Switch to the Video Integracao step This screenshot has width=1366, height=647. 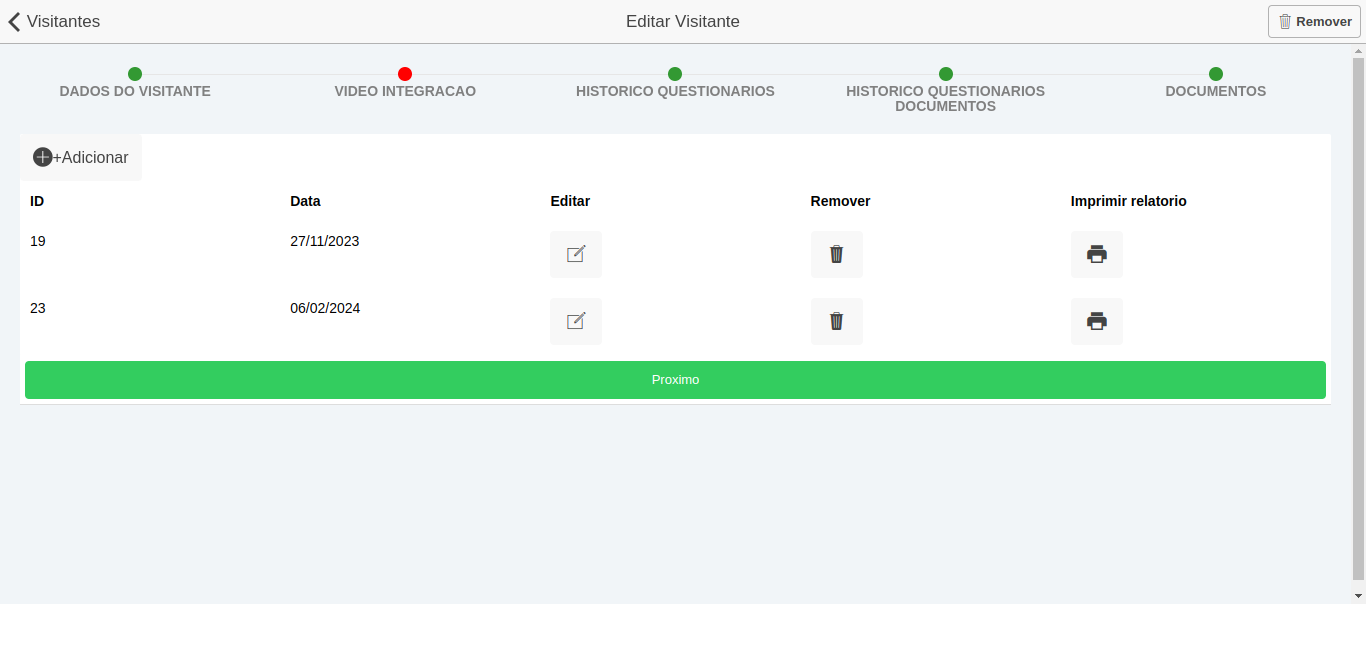coord(405,91)
